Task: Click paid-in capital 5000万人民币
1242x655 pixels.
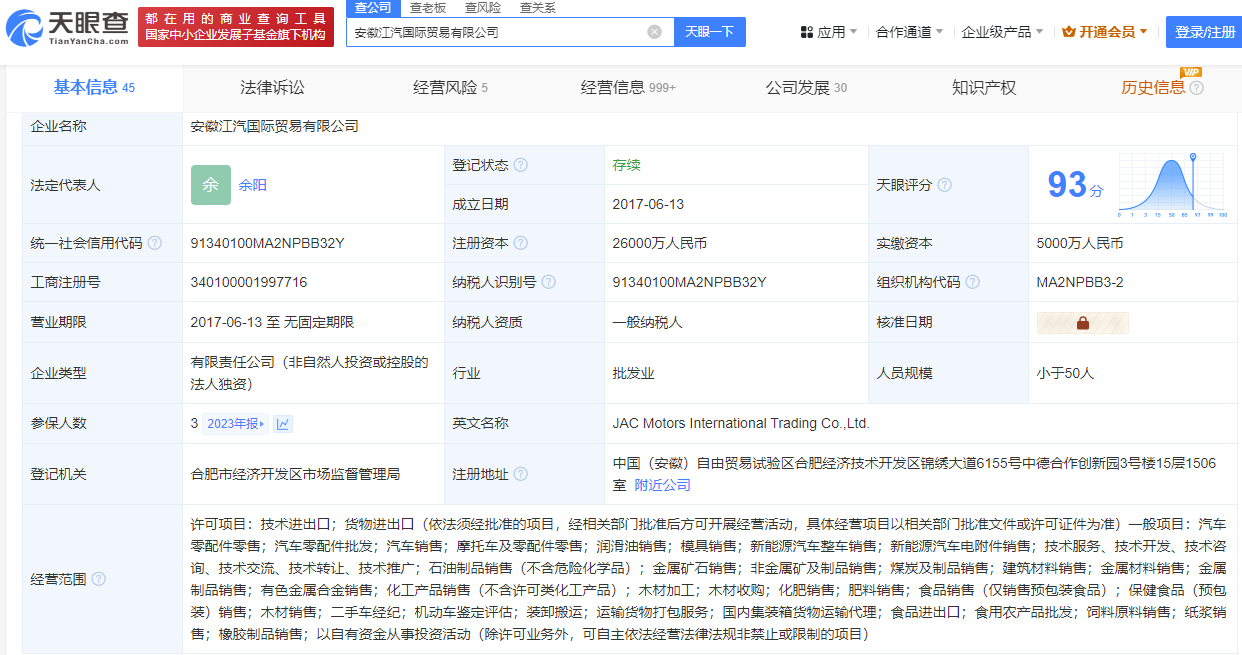Action: [1080, 243]
